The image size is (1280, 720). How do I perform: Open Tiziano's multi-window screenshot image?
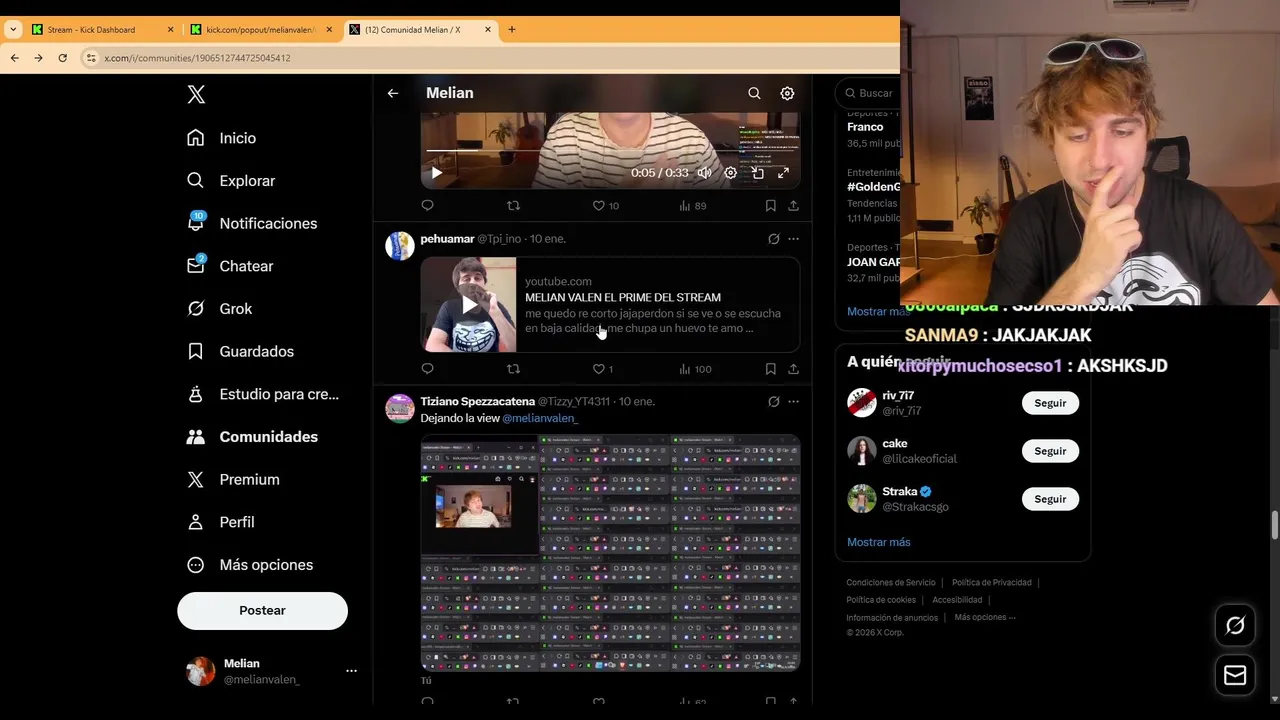pyautogui.click(x=610, y=552)
